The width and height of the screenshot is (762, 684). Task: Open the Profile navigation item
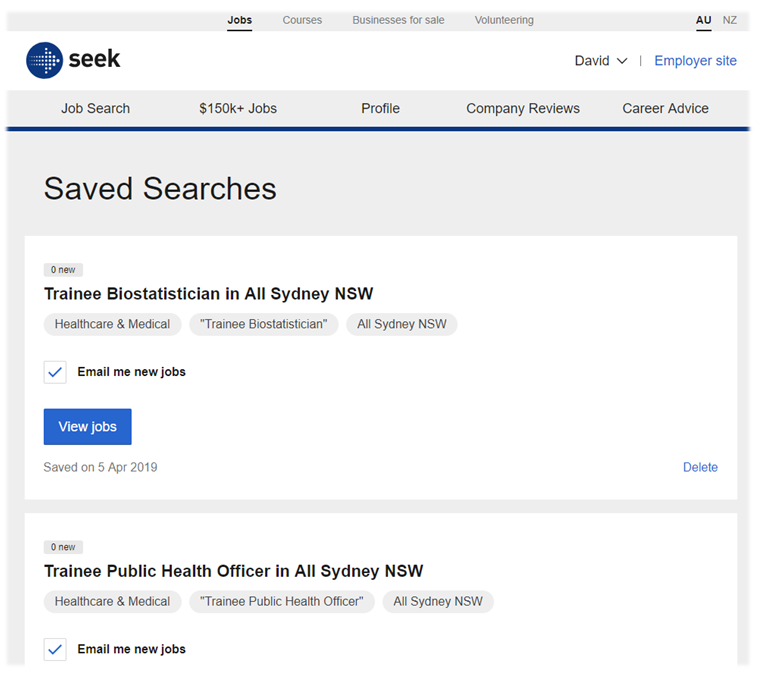pyautogui.click(x=381, y=108)
